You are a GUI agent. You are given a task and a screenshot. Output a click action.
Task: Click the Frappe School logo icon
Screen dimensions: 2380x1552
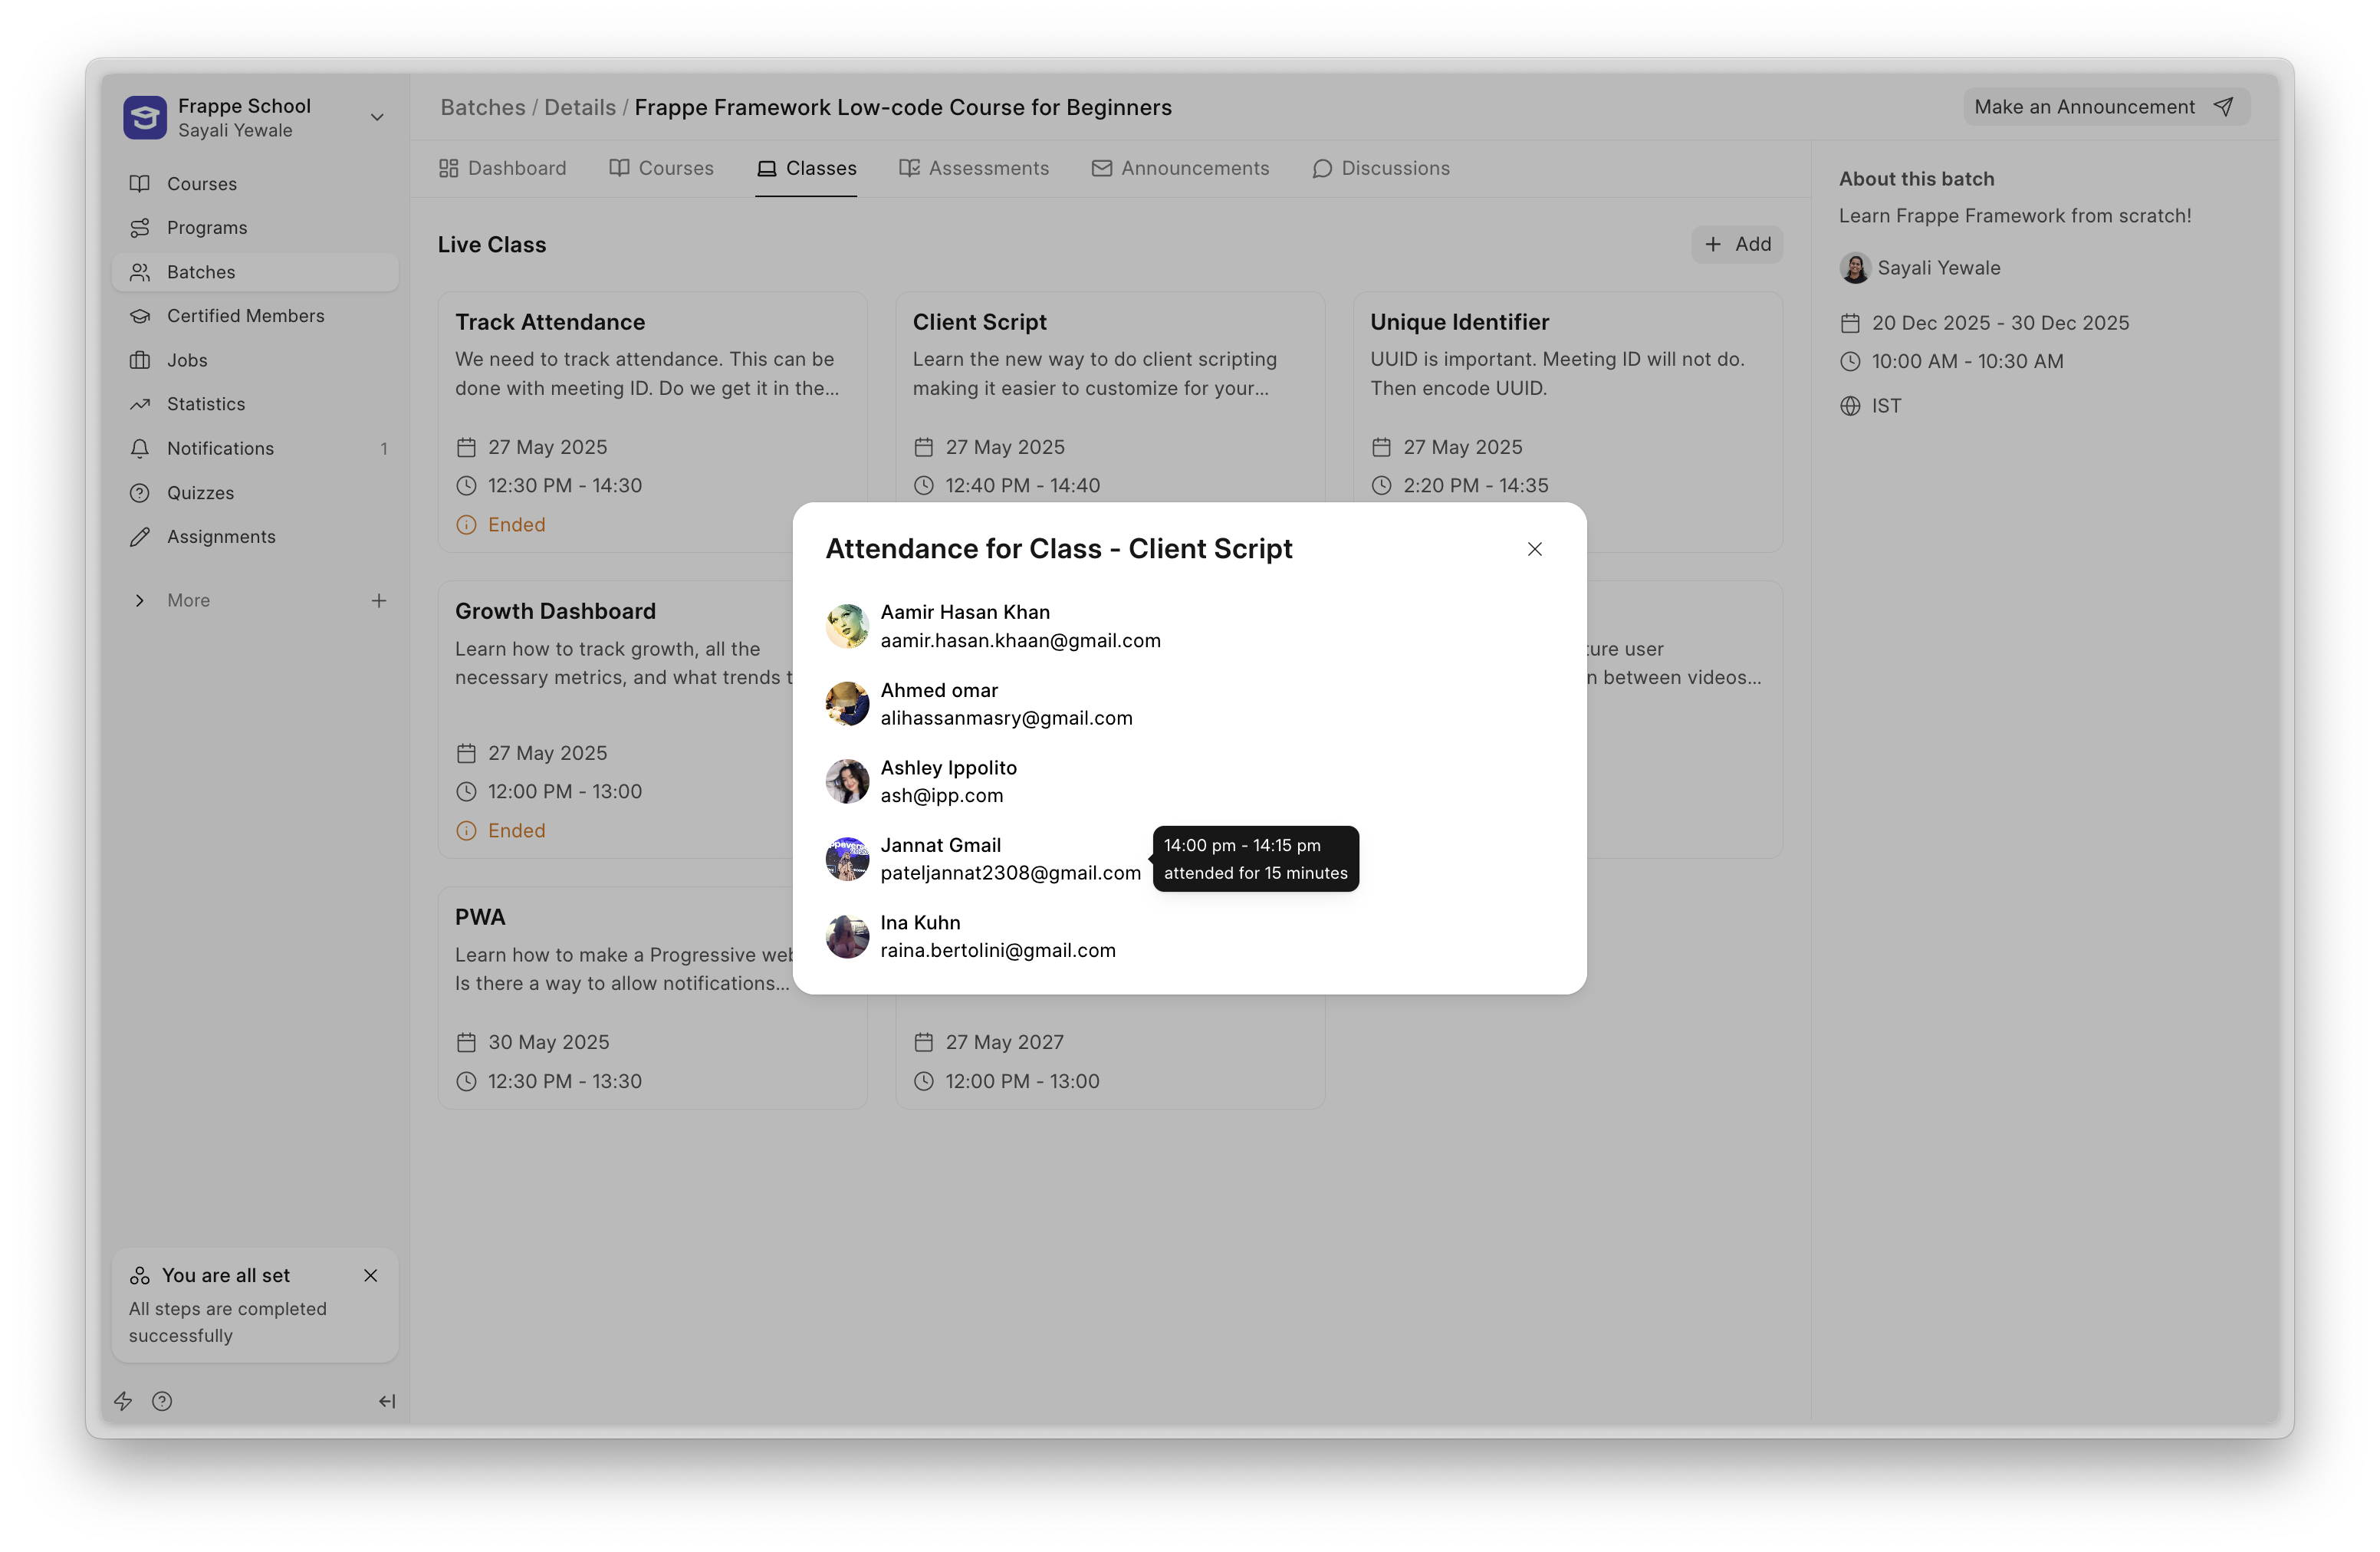(x=144, y=117)
